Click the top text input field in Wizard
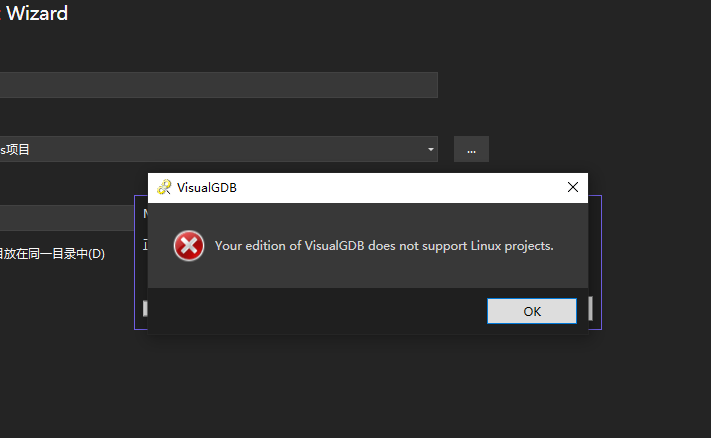The image size is (711, 438). click(x=219, y=85)
